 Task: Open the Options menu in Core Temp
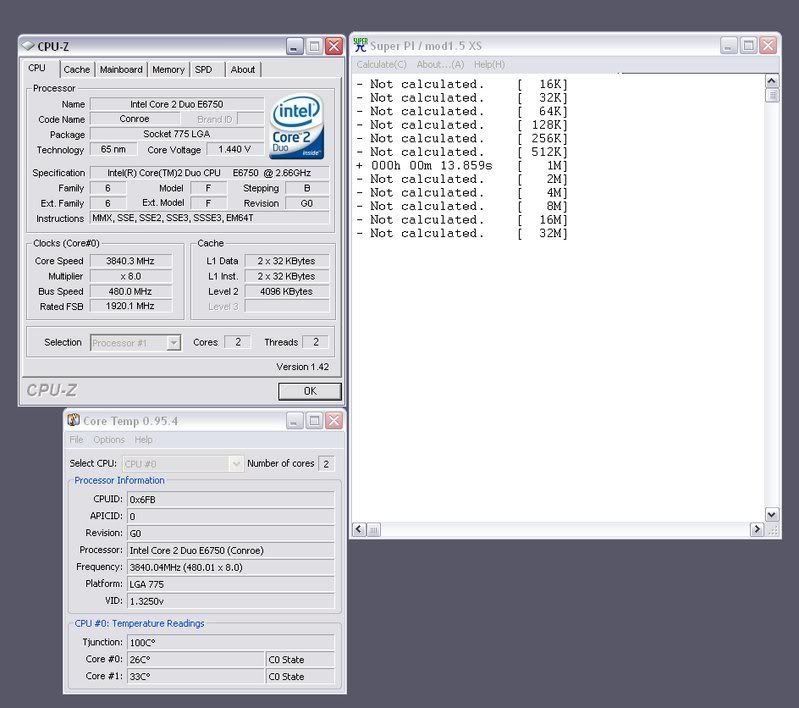pos(109,439)
